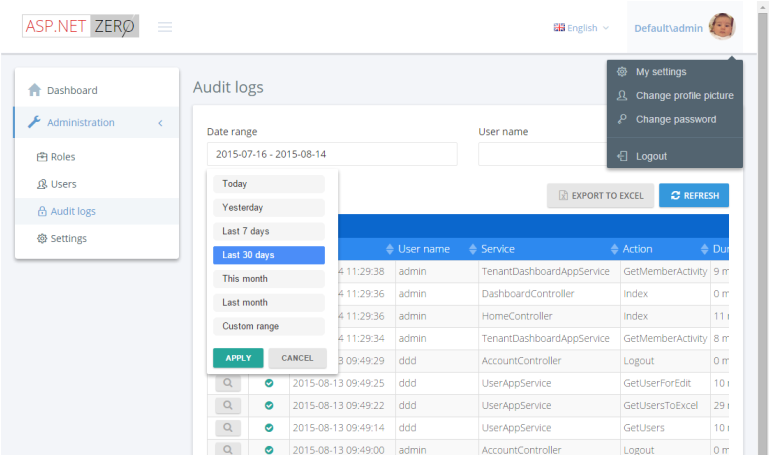
Task: Click the green success check for GetUsers row
Action: tap(268, 428)
